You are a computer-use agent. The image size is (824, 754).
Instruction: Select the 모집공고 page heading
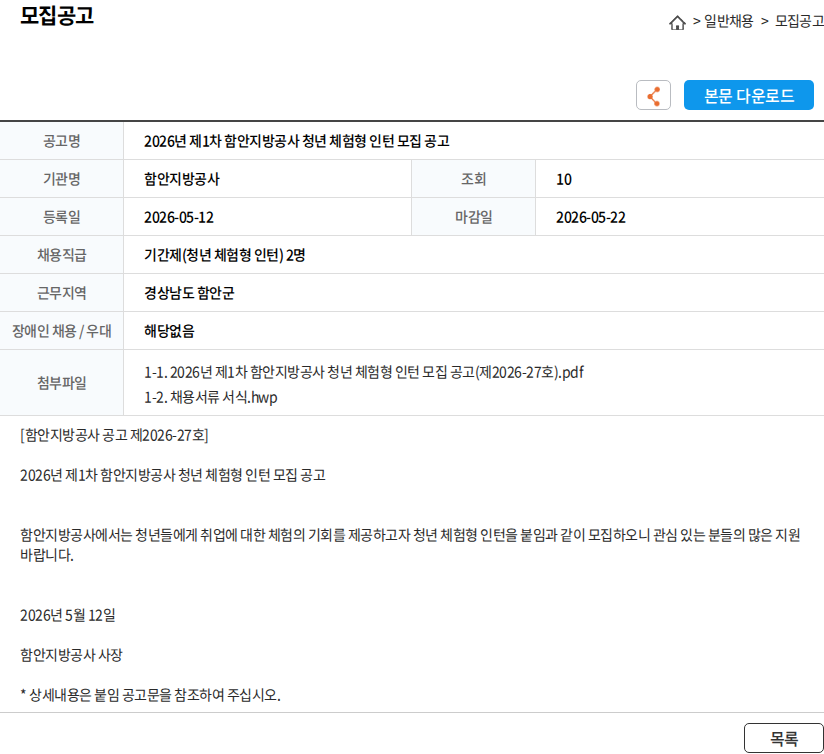click(x=57, y=15)
